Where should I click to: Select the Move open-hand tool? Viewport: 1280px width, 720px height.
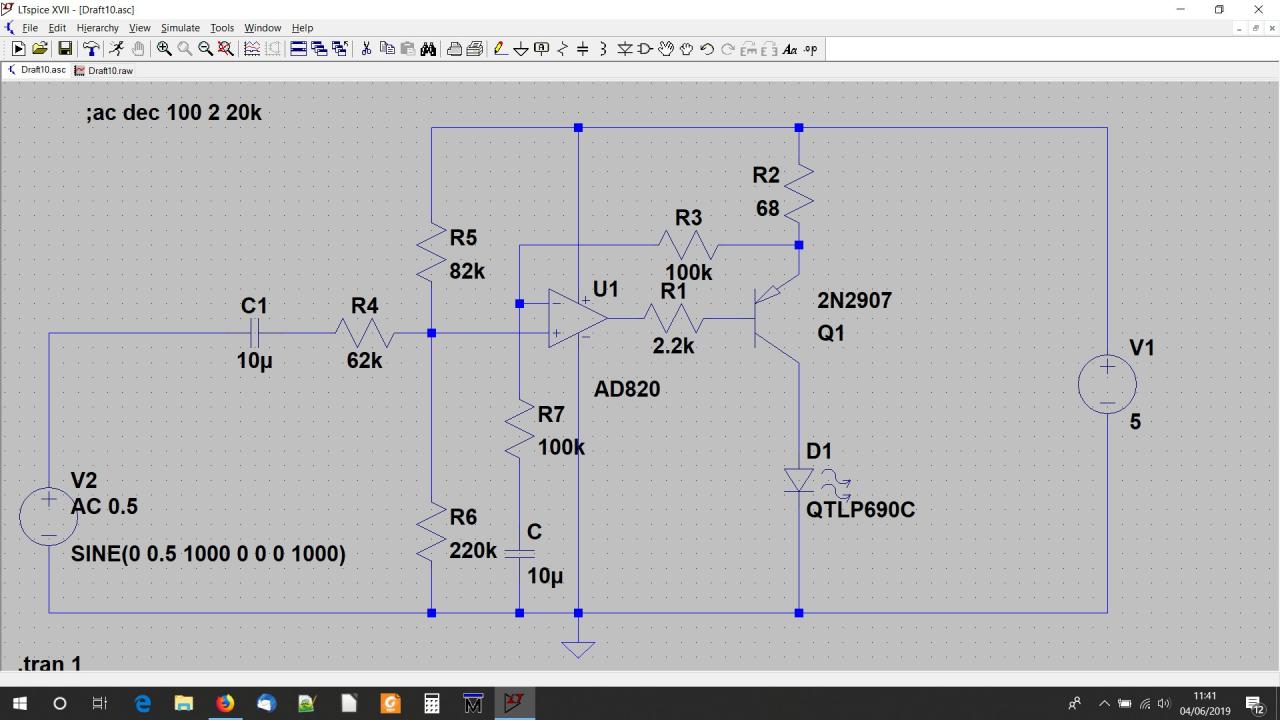pos(666,48)
